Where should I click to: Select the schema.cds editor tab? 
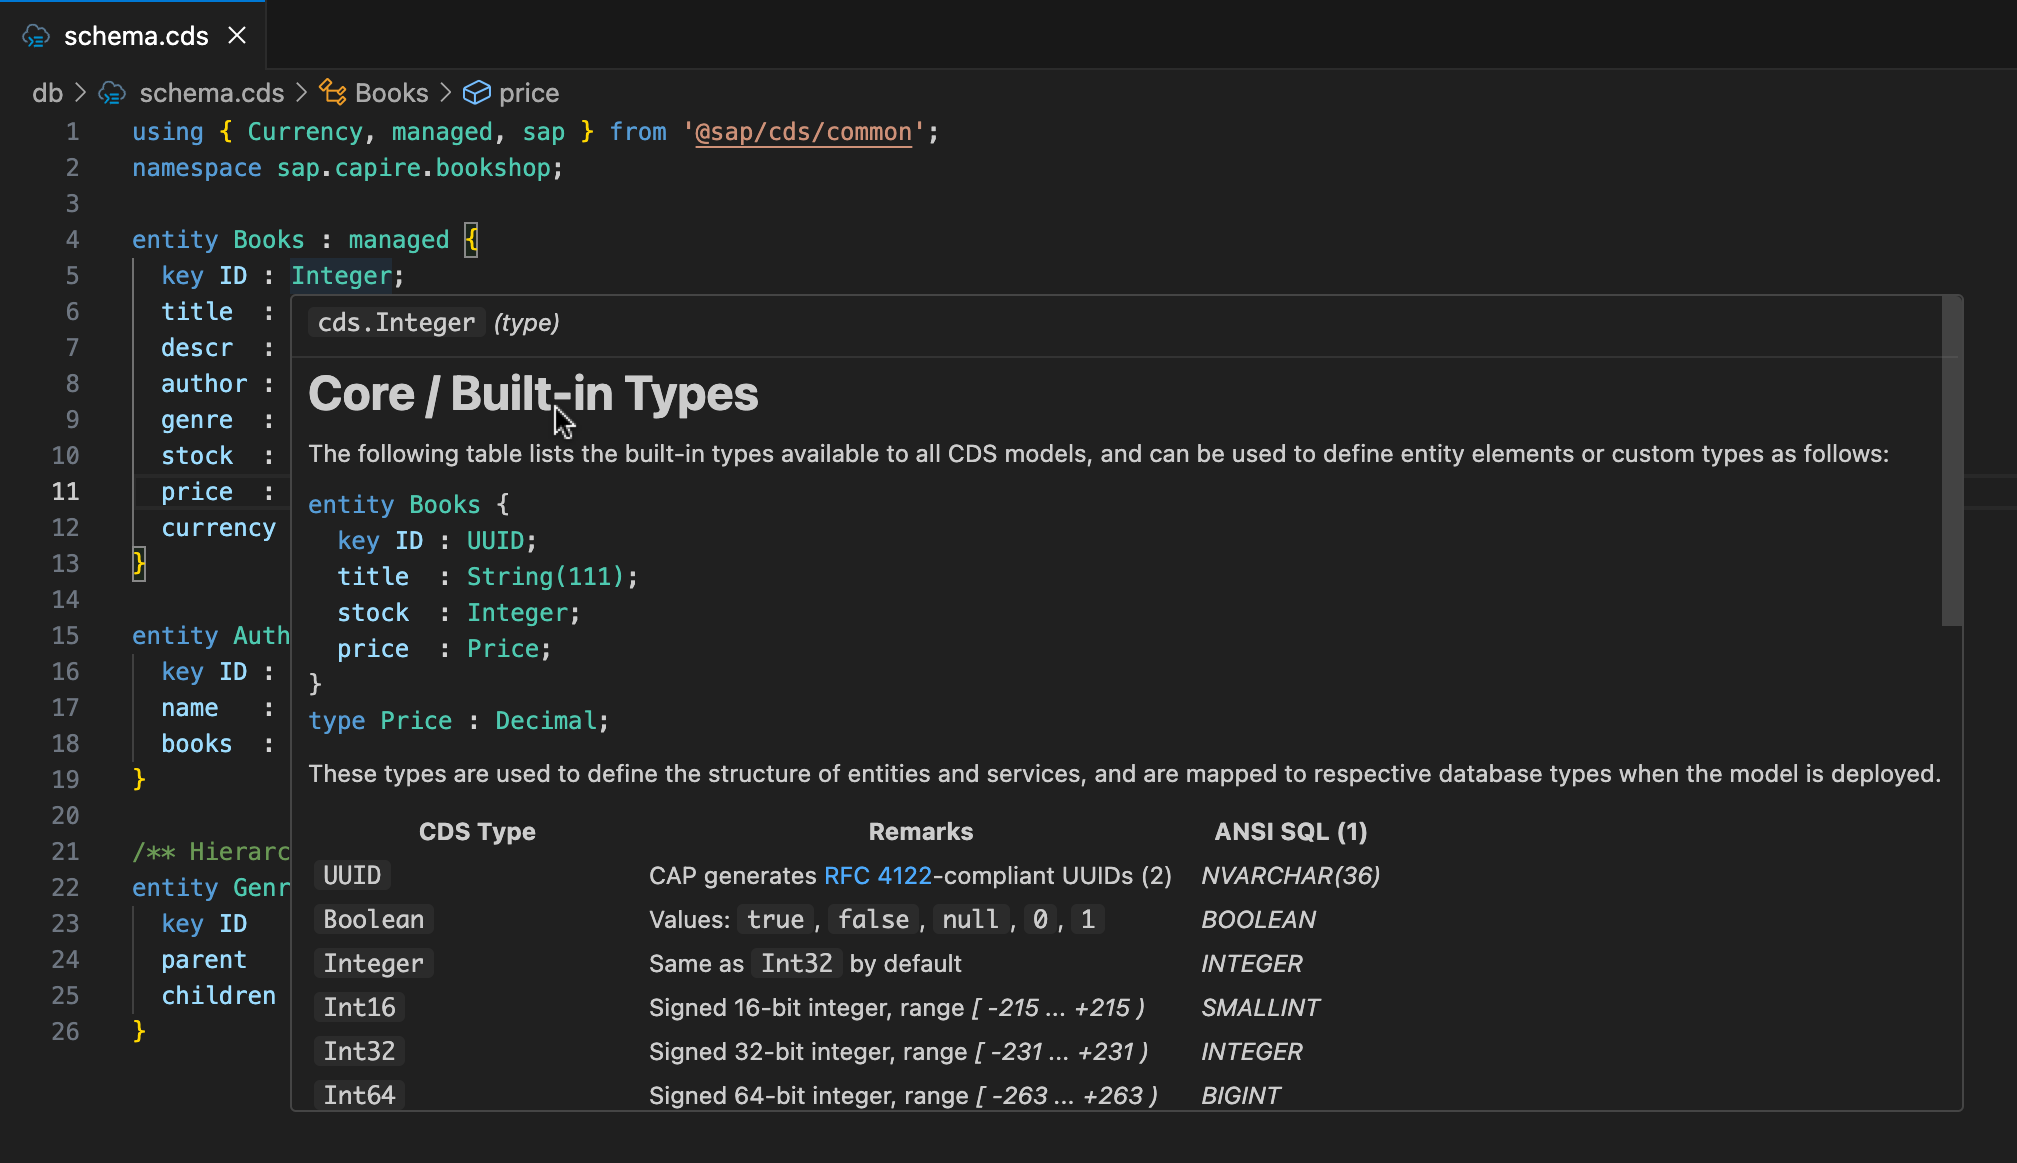point(133,35)
